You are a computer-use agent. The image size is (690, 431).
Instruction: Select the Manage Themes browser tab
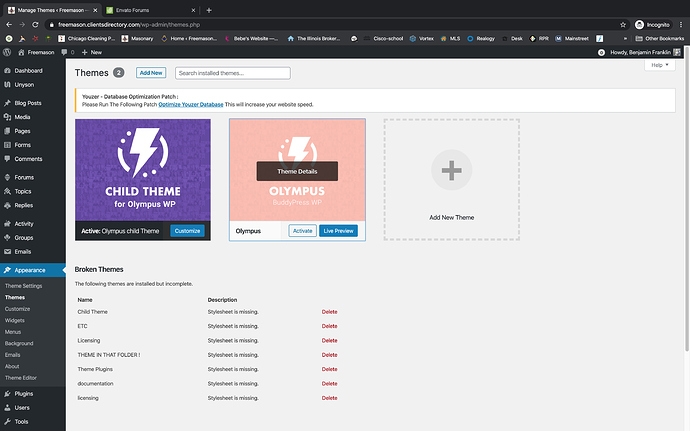click(x=53, y=10)
